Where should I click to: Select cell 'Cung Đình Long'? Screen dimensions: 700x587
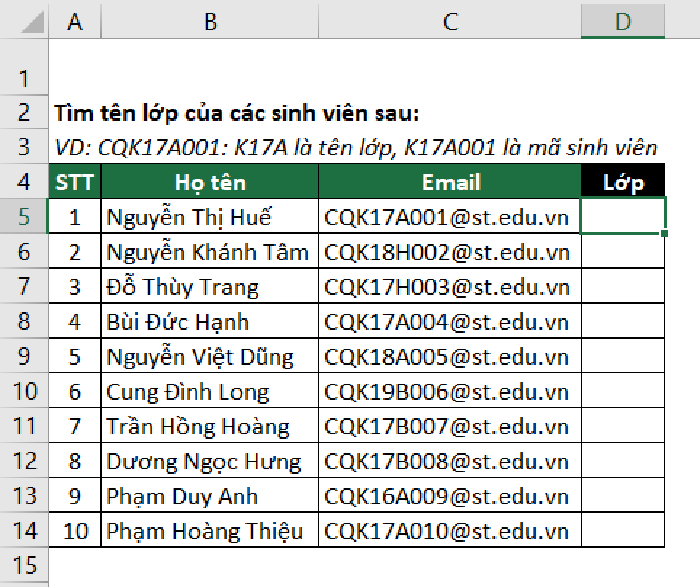210,391
